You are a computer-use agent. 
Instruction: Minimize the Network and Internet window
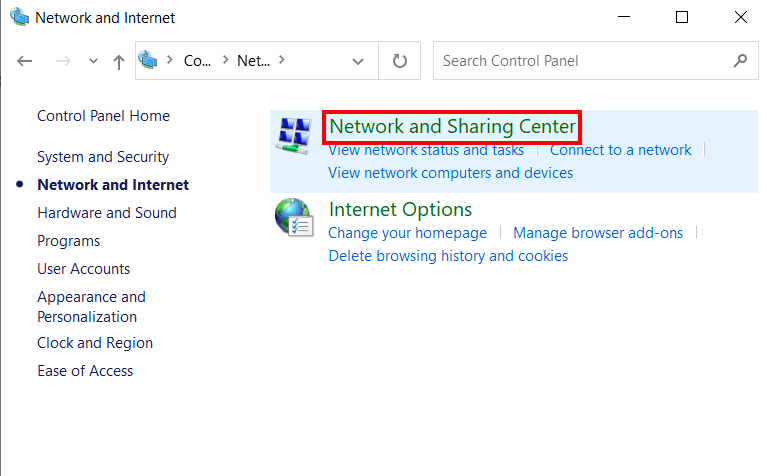(x=624, y=17)
